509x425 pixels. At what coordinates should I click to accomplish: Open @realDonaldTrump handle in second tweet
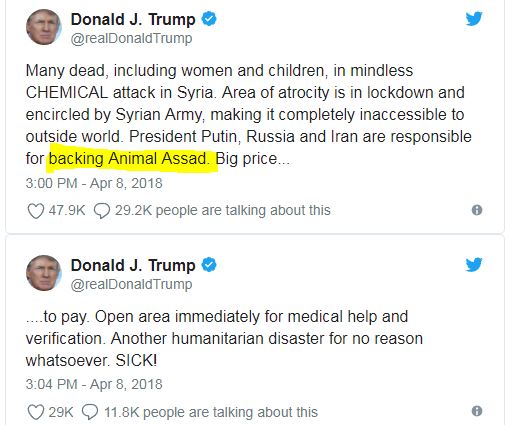(131, 284)
